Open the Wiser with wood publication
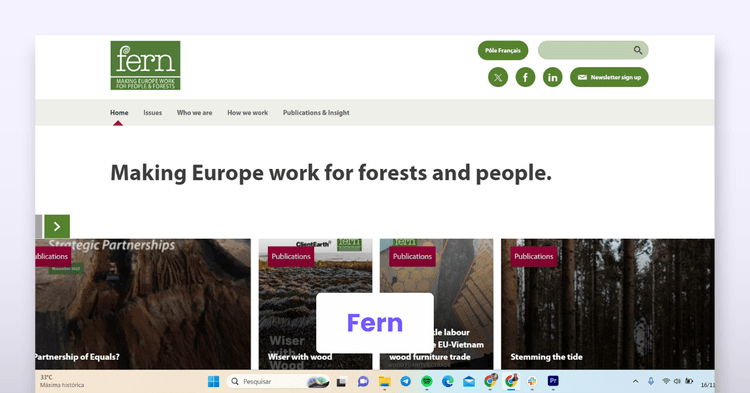 [x=315, y=304]
